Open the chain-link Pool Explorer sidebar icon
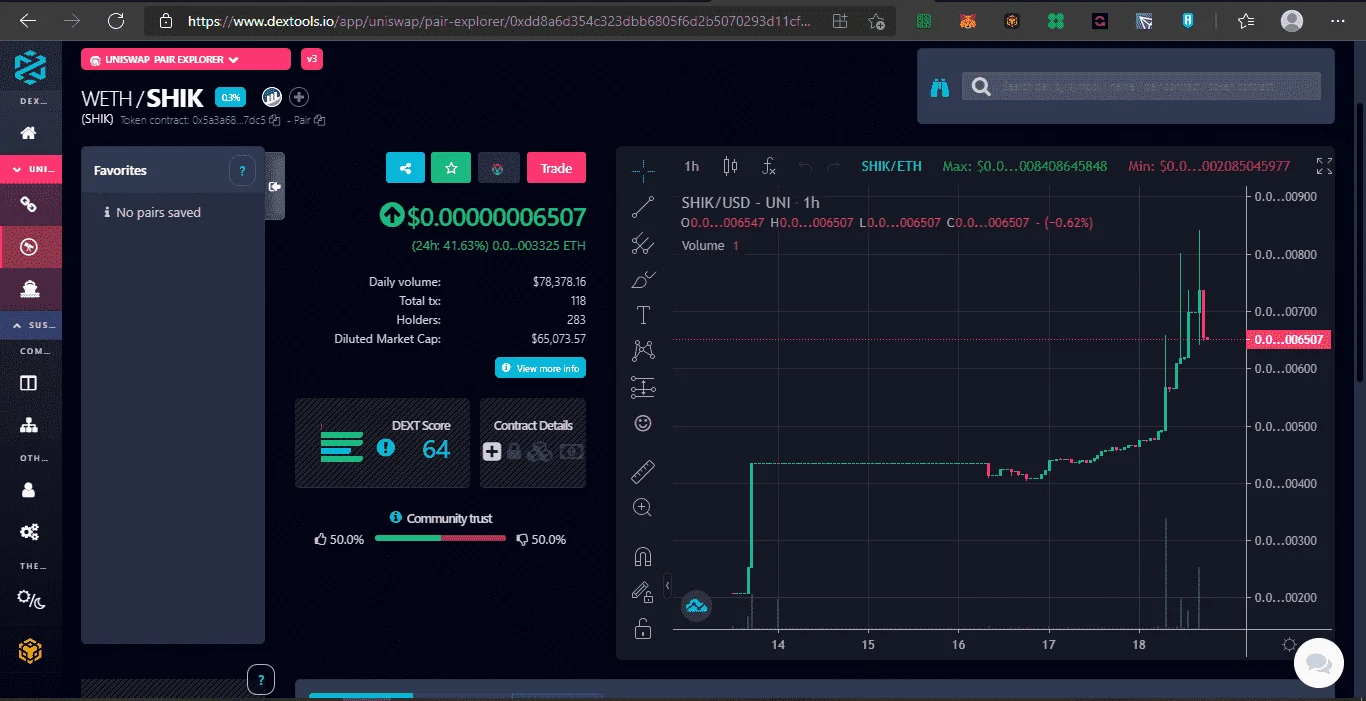Viewport: 1366px width, 701px height. tap(29, 205)
